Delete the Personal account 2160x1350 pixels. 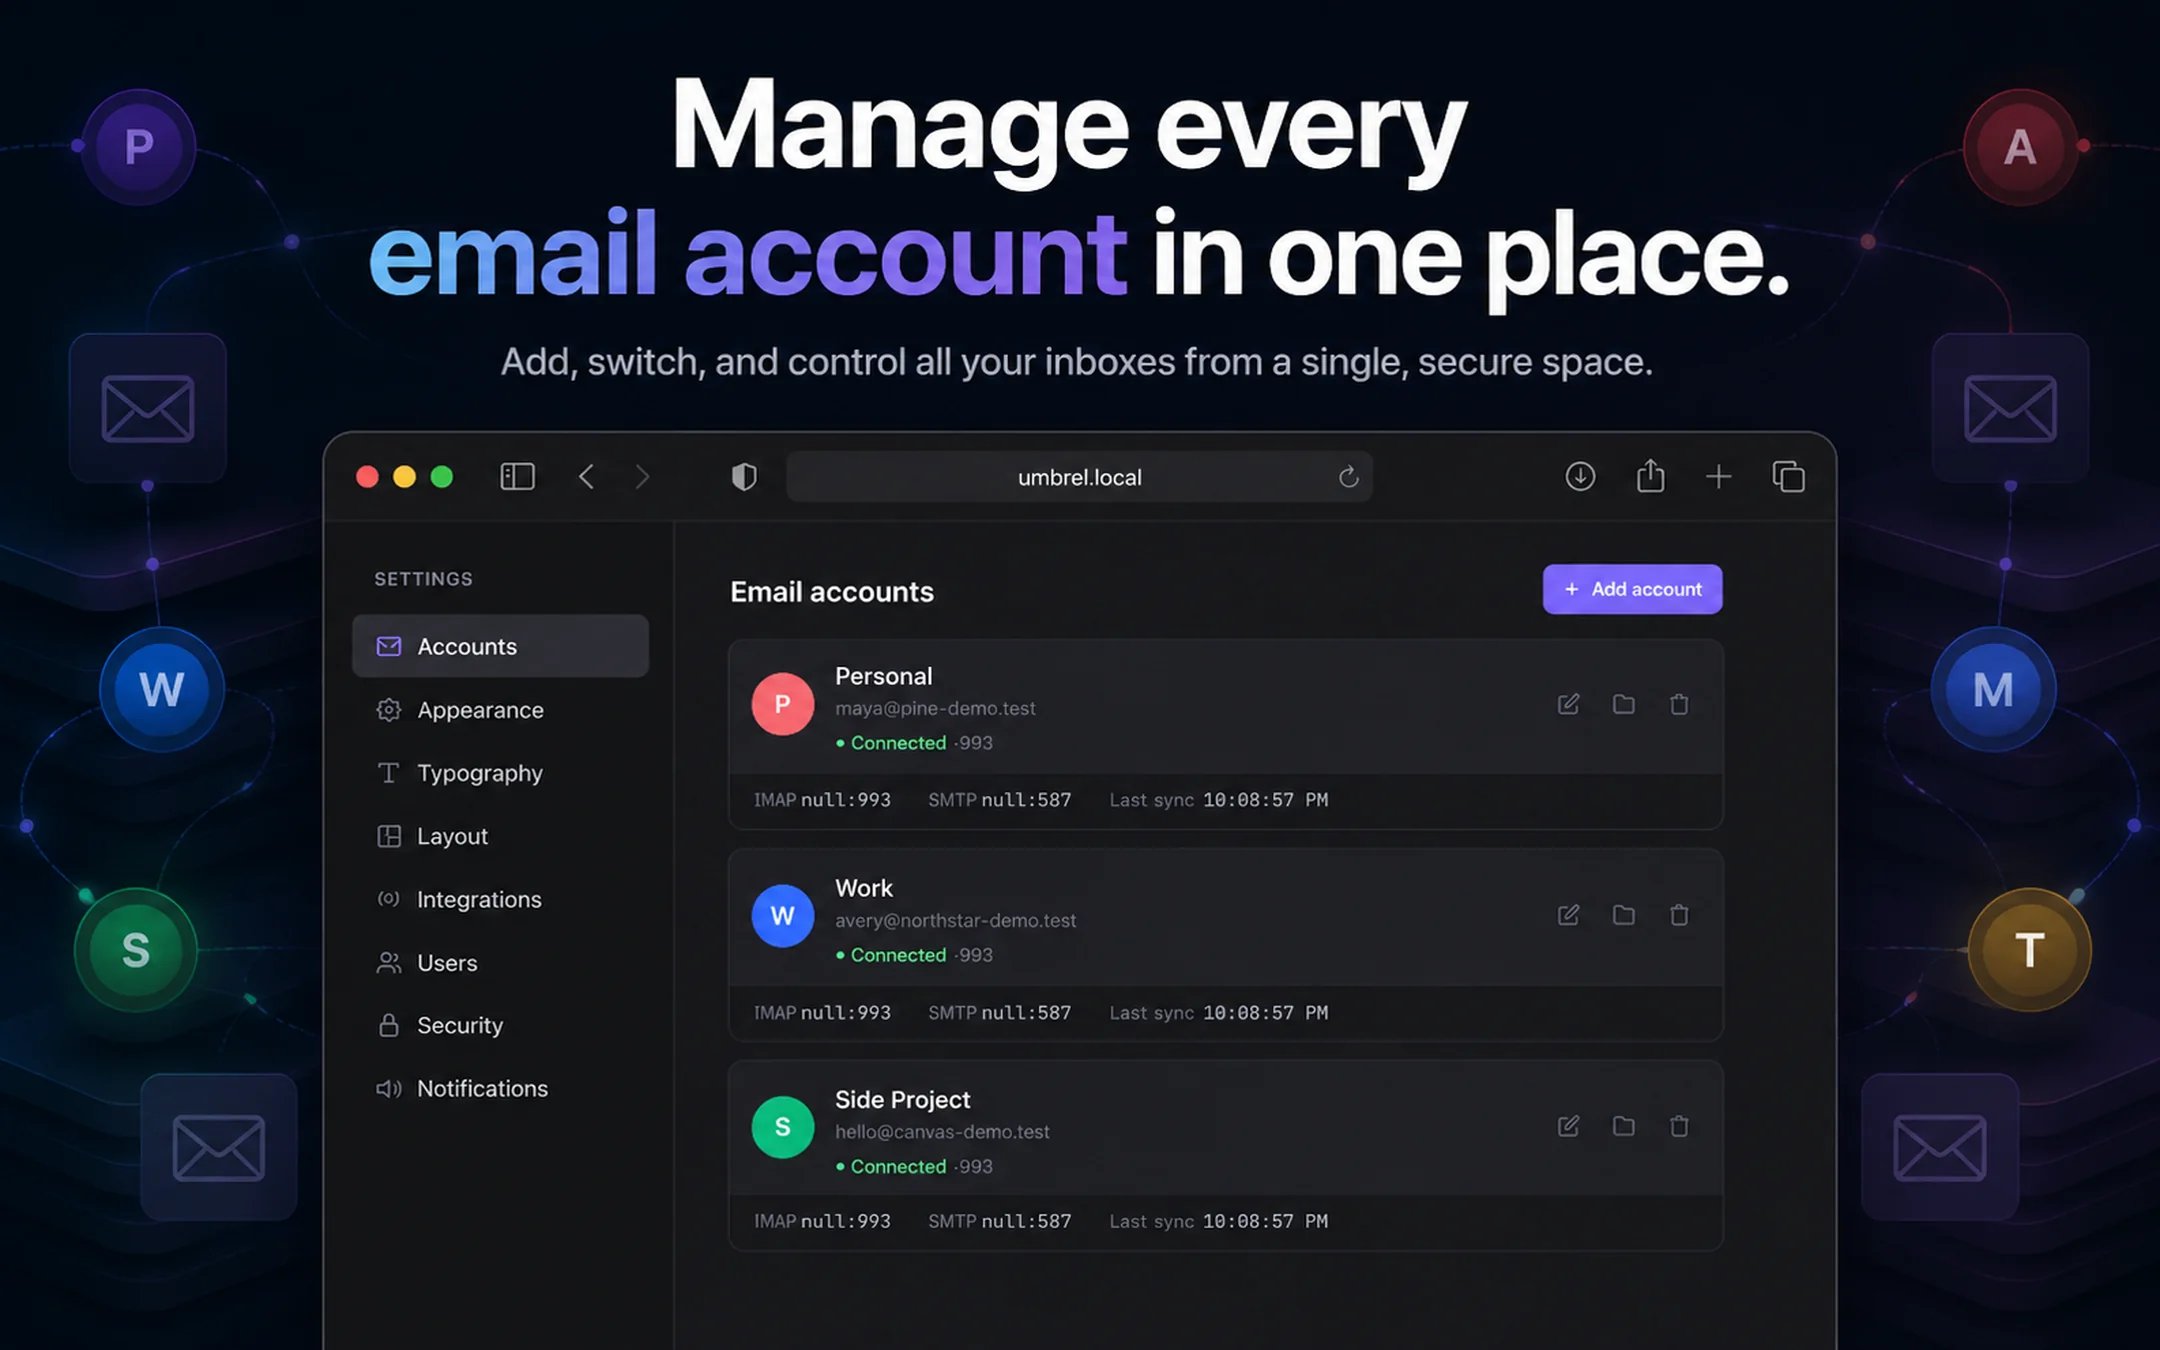(x=1679, y=704)
